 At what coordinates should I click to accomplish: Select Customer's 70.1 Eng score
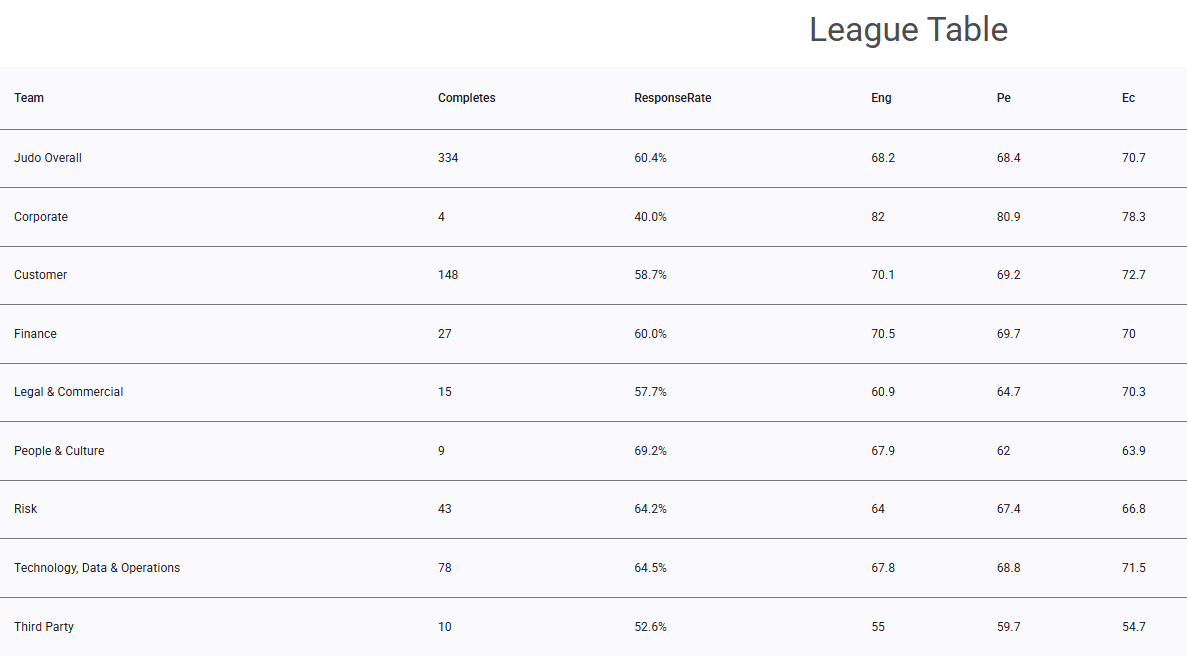(x=883, y=275)
